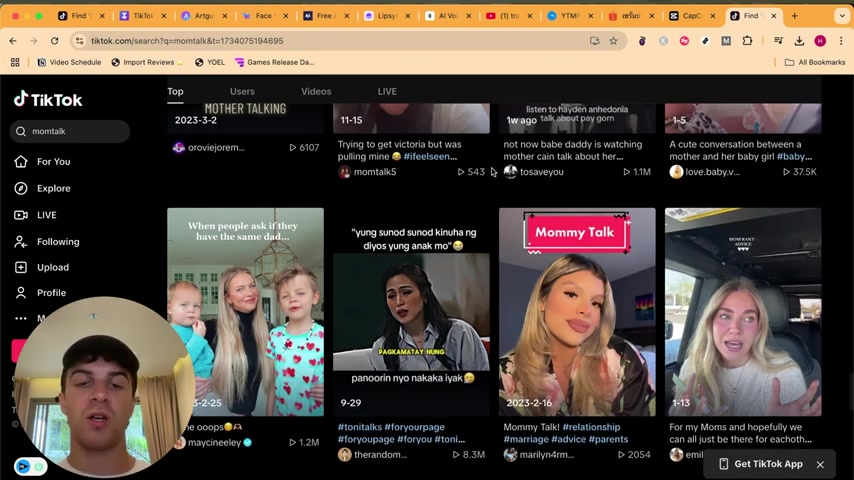
Task: Switch to the Videos search tab
Action: [316, 91]
